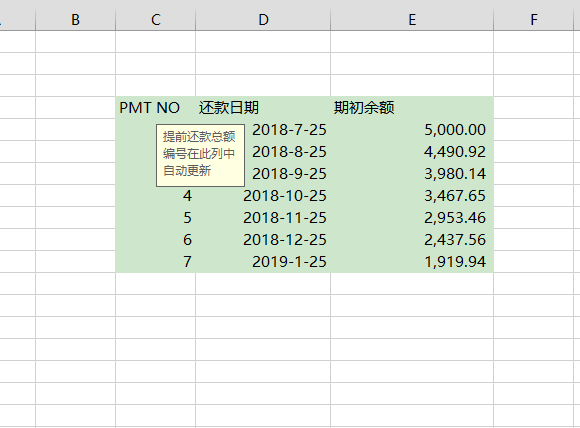Viewport: 580px width, 428px height.
Task: Select the date cell 2019-1-25
Action: [x=263, y=262]
